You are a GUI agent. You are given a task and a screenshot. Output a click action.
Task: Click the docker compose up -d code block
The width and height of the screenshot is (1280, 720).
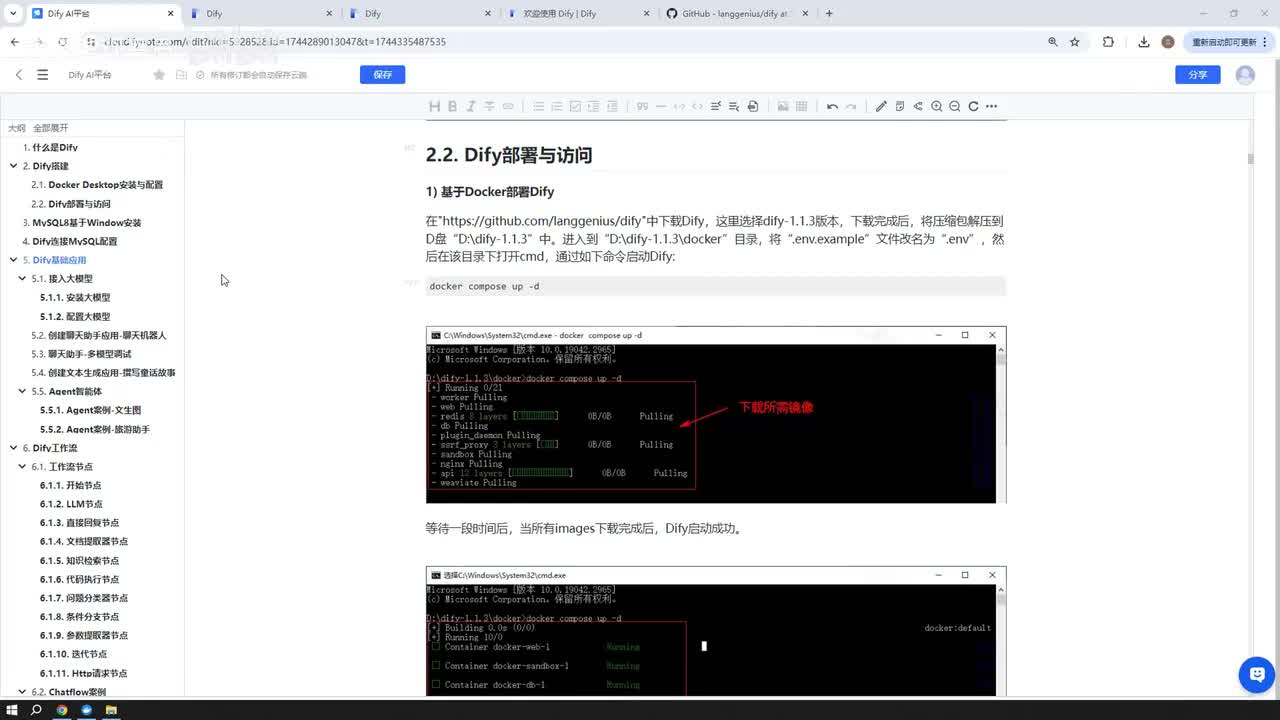click(715, 286)
